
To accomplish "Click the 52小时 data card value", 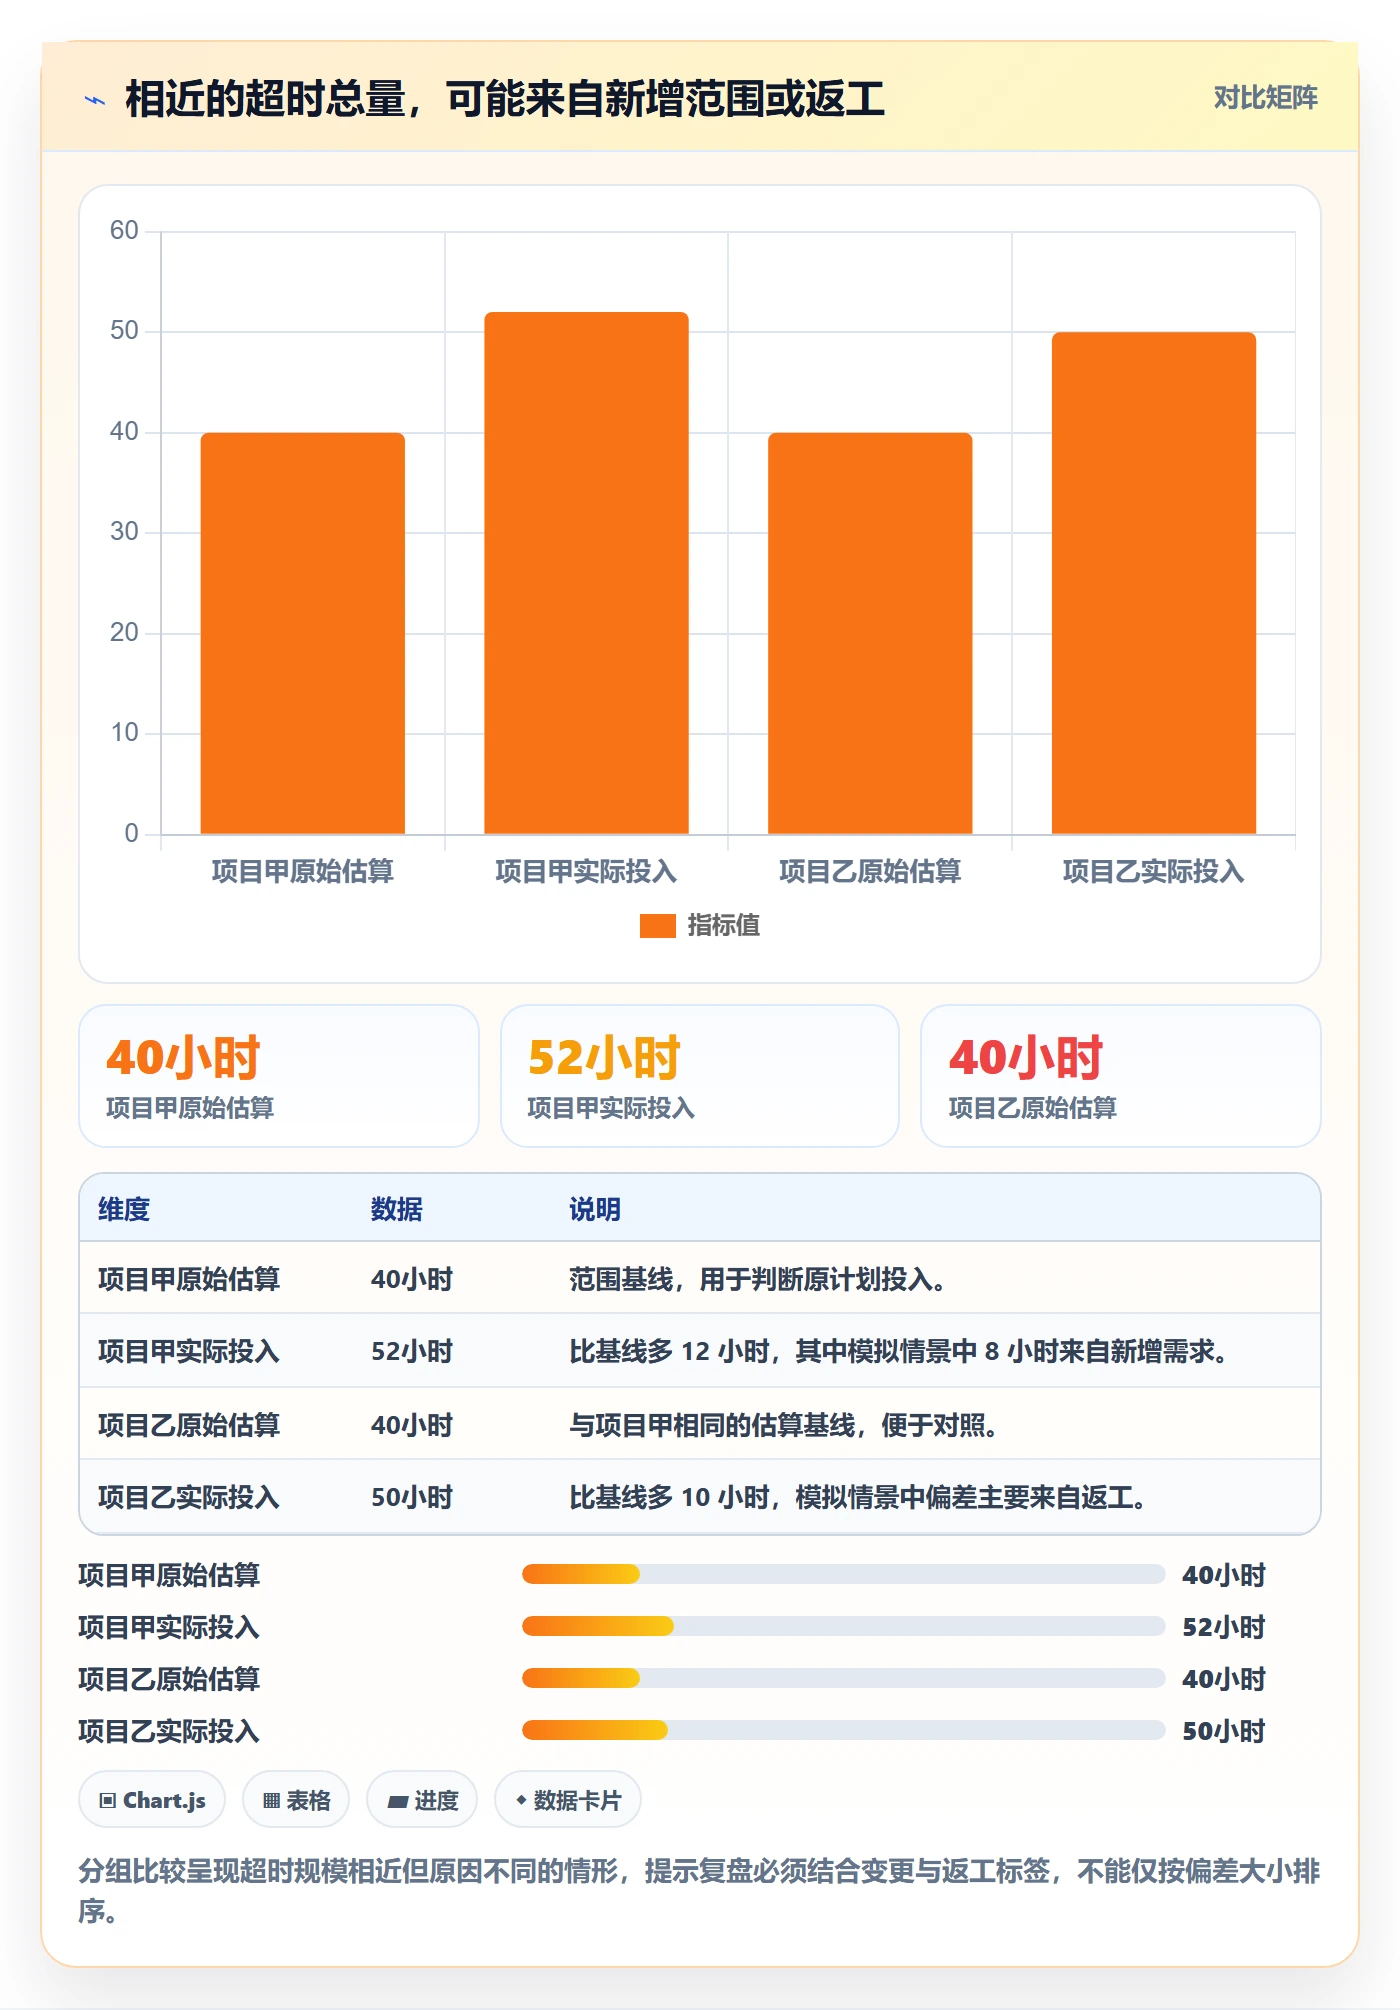I will point(604,1058).
